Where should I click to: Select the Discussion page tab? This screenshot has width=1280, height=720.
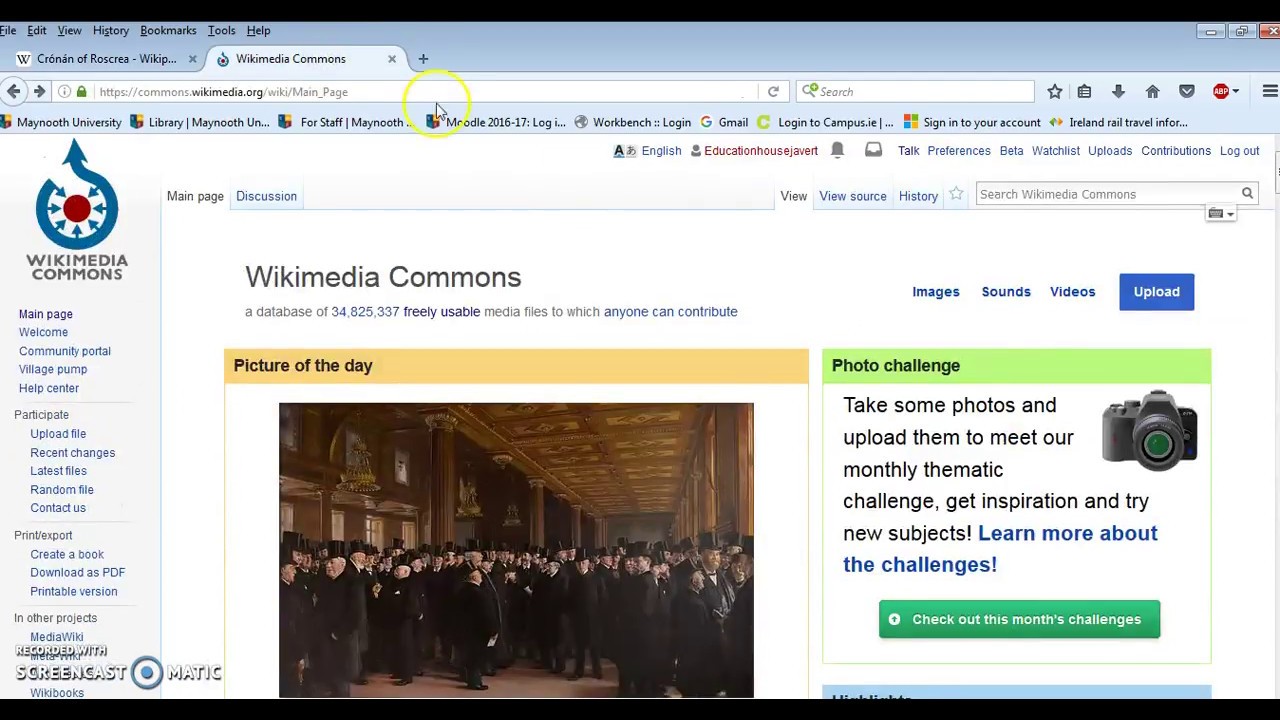[266, 196]
